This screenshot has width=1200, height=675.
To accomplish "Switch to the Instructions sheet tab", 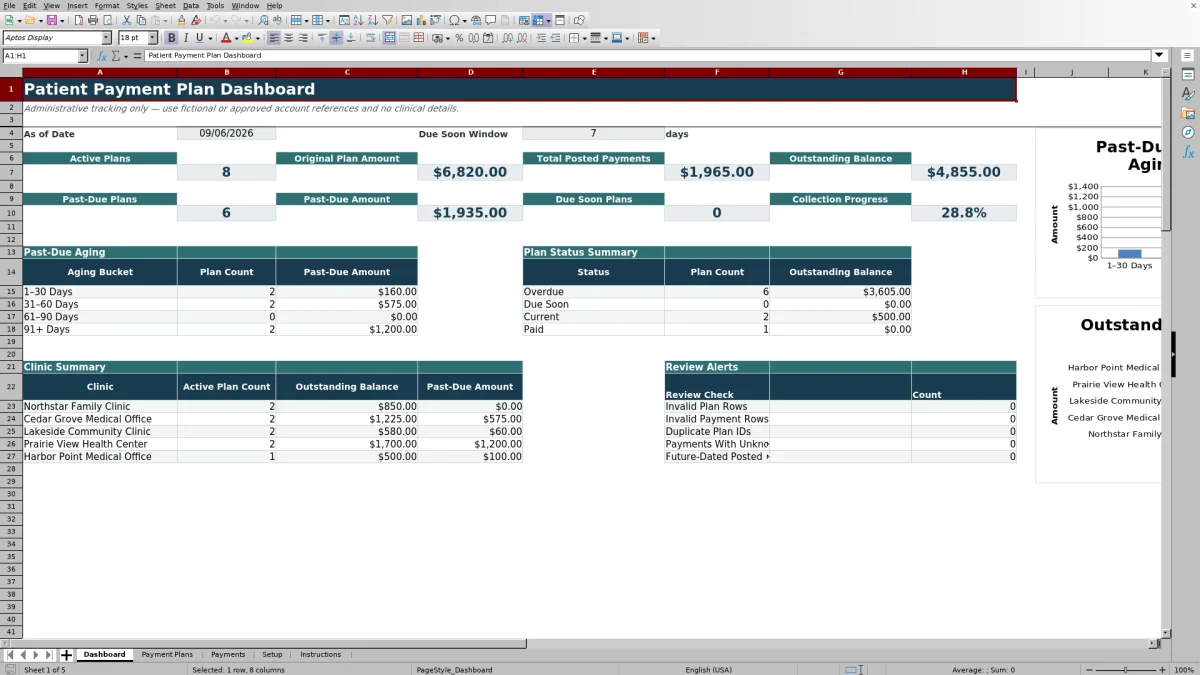I will [320, 655].
